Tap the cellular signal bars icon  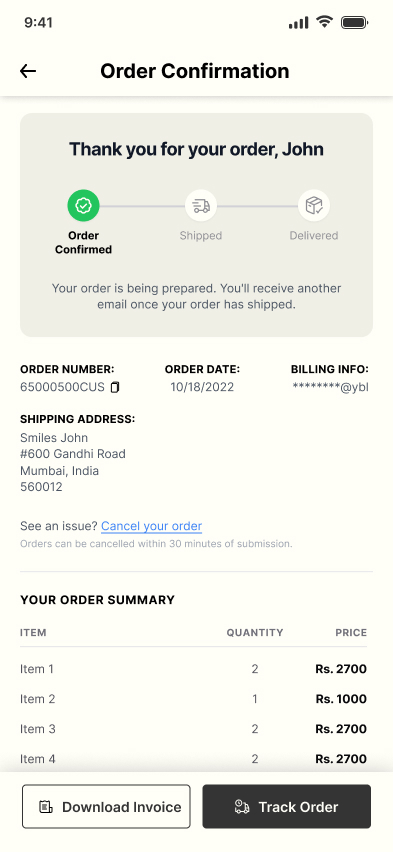[298, 22]
